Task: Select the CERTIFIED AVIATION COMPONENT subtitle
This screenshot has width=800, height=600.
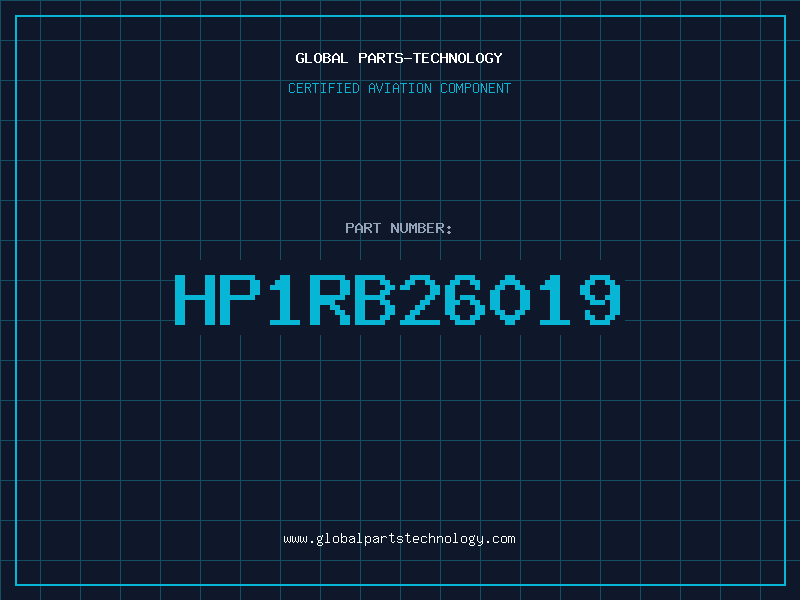Action: (x=399, y=88)
